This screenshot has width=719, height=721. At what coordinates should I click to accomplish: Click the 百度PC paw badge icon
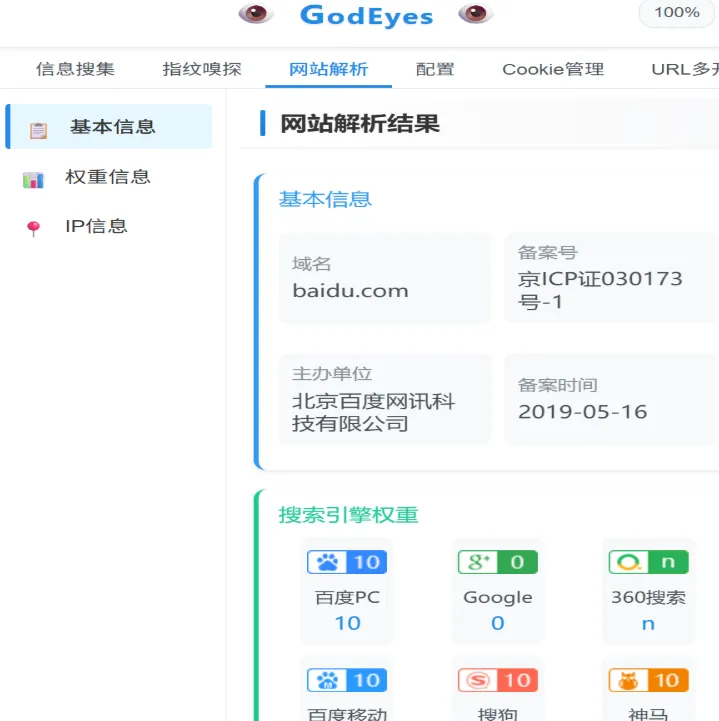pyautogui.click(x=347, y=562)
